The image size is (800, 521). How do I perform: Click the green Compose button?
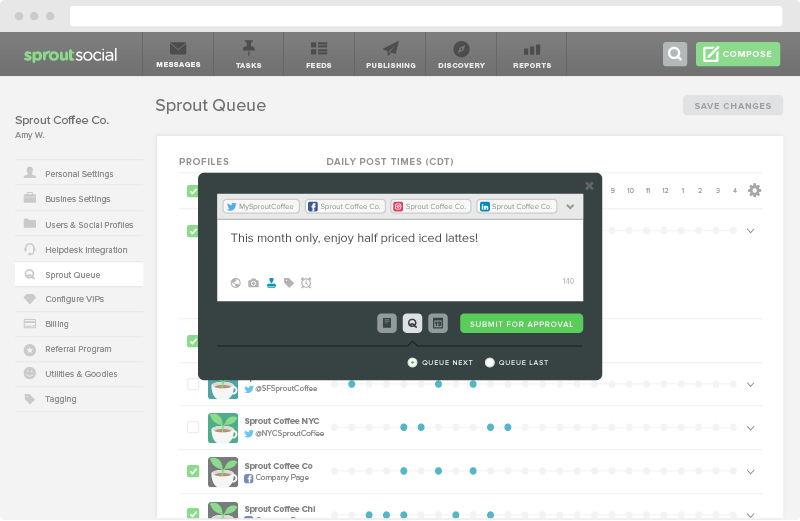(x=738, y=54)
